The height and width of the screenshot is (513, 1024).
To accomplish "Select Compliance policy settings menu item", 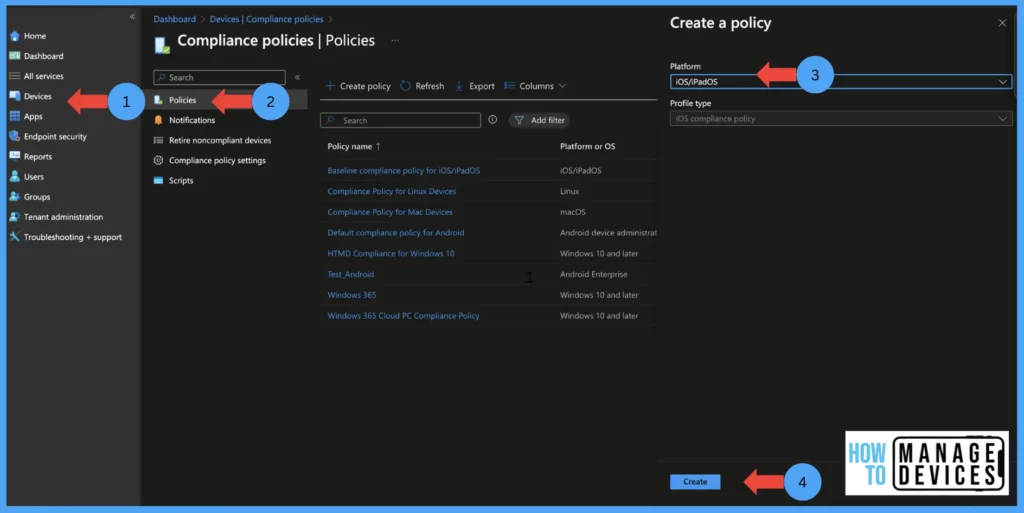I will pyautogui.click(x=217, y=160).
